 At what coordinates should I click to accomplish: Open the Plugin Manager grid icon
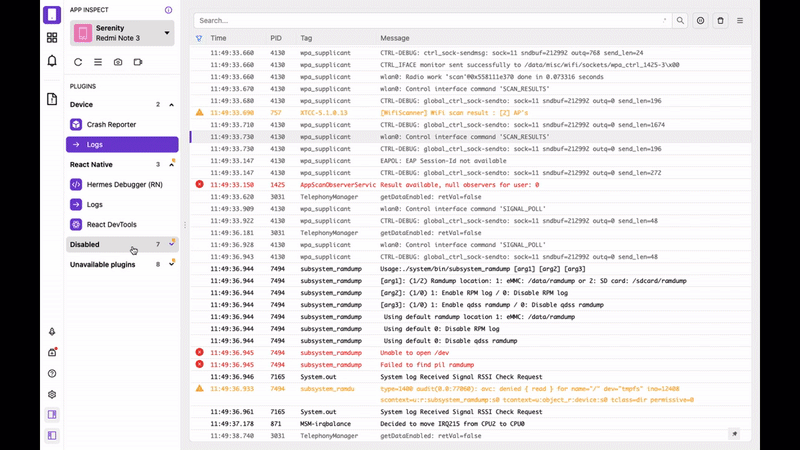[52, 38]
